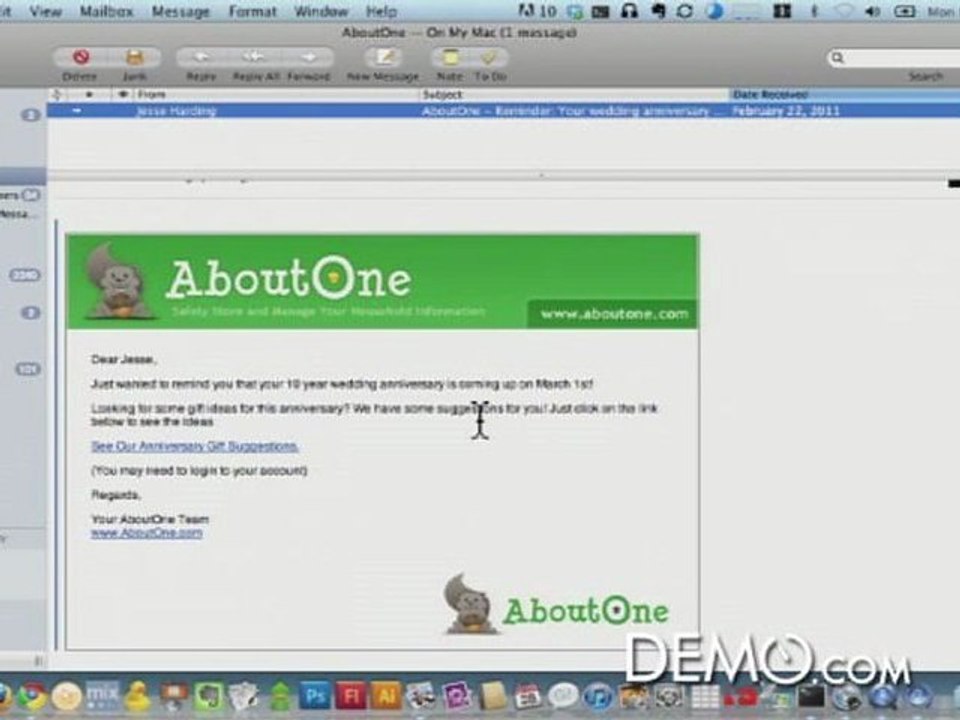Open iTunes from the dock
This screenshot has width=960, height=720.
pos(598,697)
